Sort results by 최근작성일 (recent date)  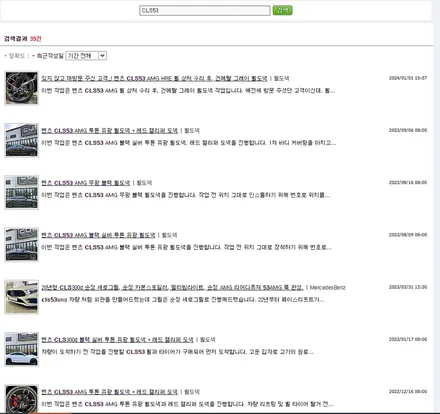point(50,56)
